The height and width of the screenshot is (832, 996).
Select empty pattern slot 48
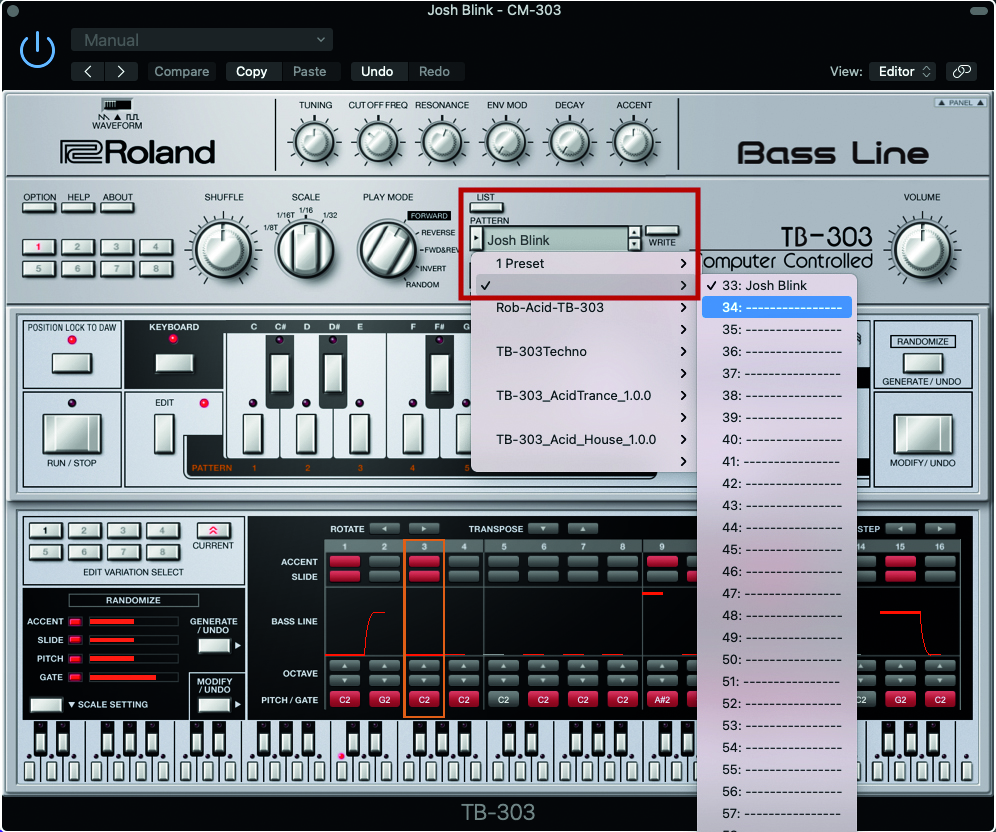tap(777, 615)
